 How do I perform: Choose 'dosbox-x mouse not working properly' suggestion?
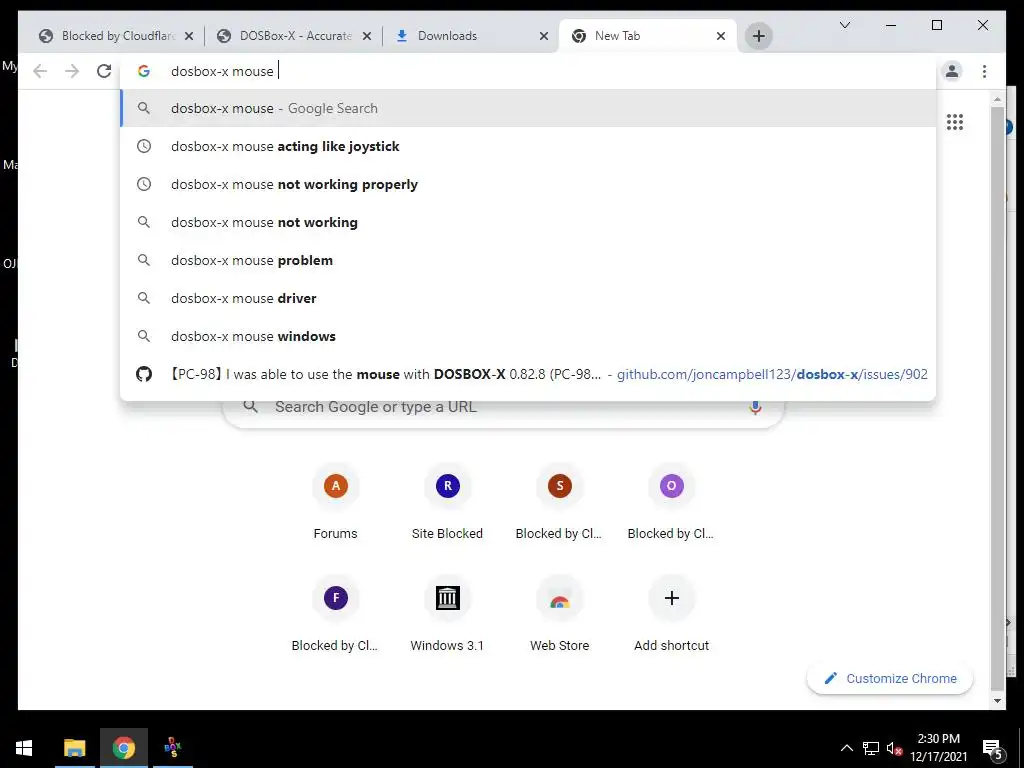coord(528,184)
